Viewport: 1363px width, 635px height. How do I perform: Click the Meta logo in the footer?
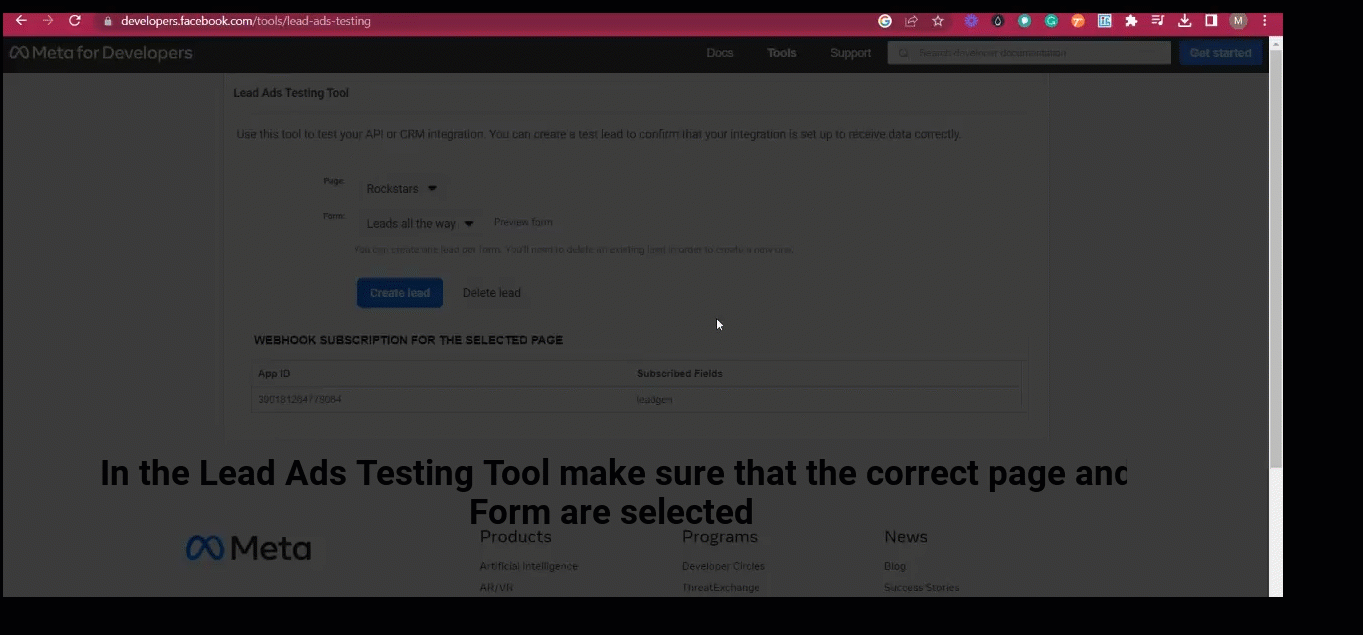248,548
